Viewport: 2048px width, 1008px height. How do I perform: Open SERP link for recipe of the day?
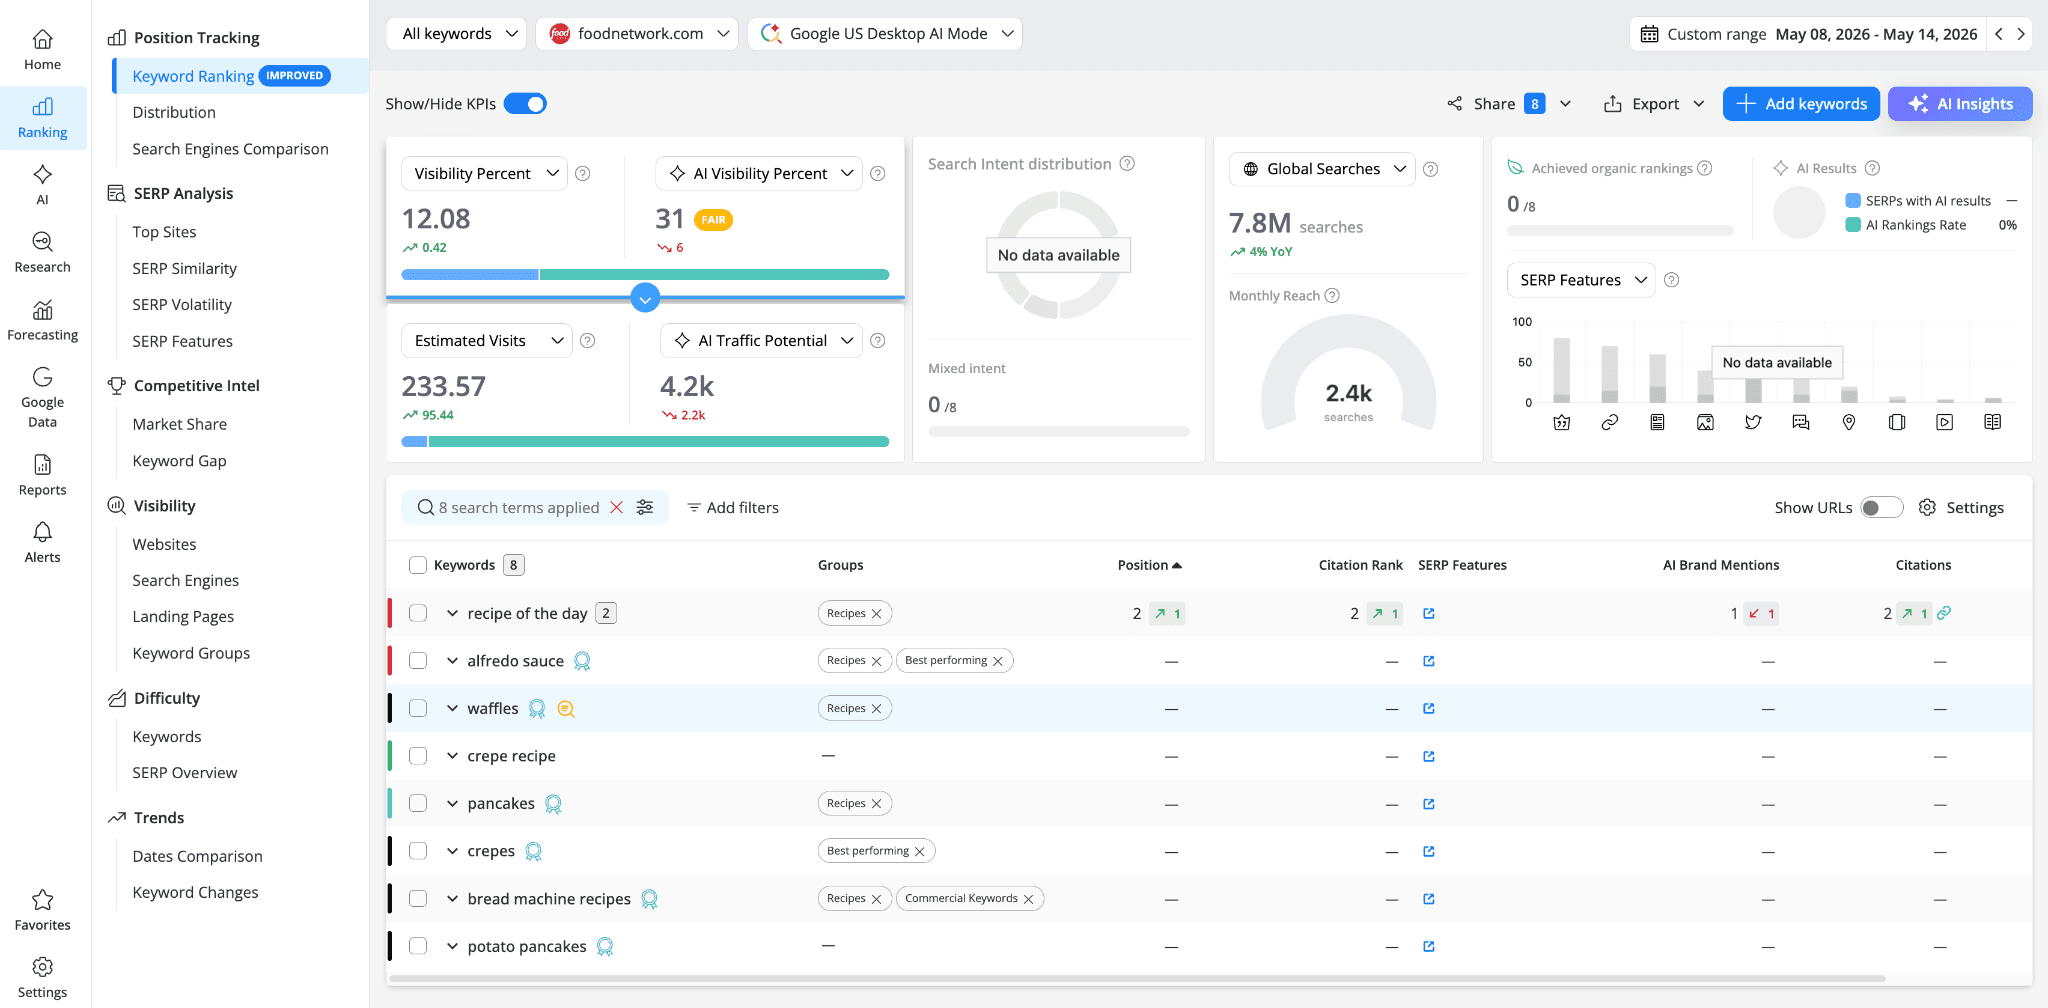[1429, 613]
